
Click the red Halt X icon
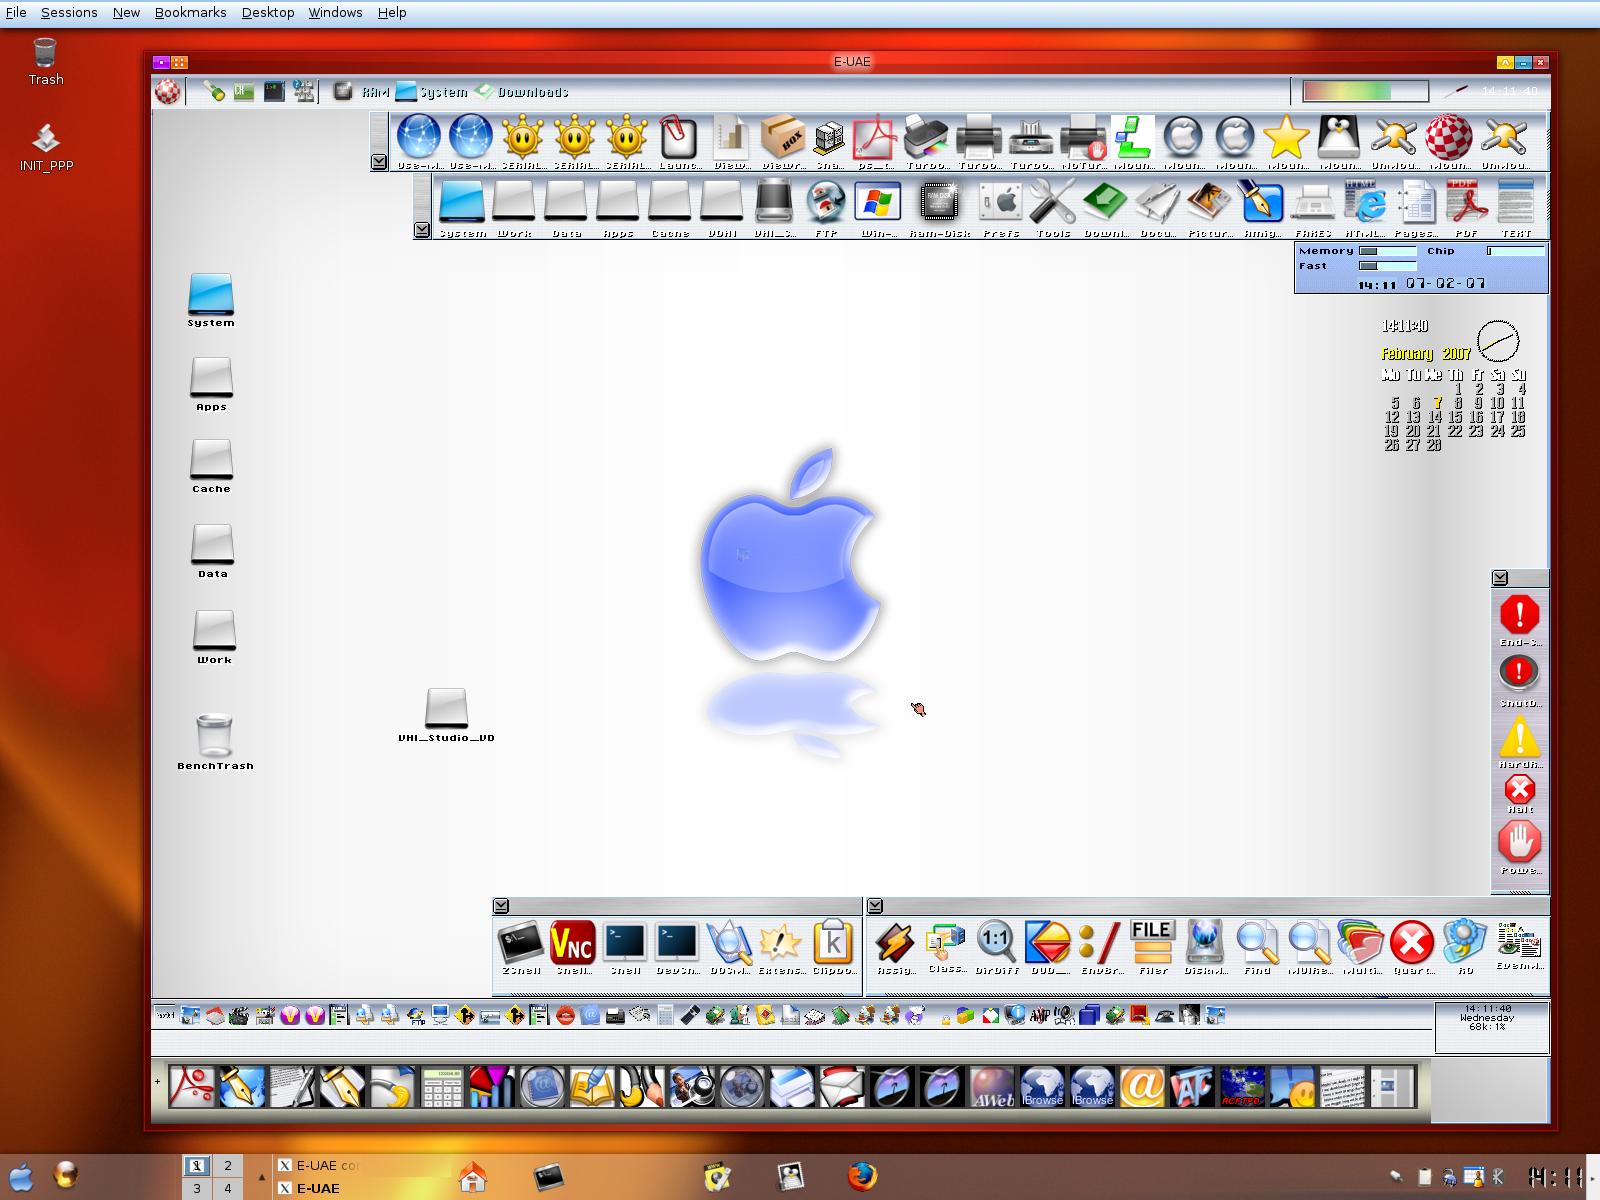point(1520,793)
